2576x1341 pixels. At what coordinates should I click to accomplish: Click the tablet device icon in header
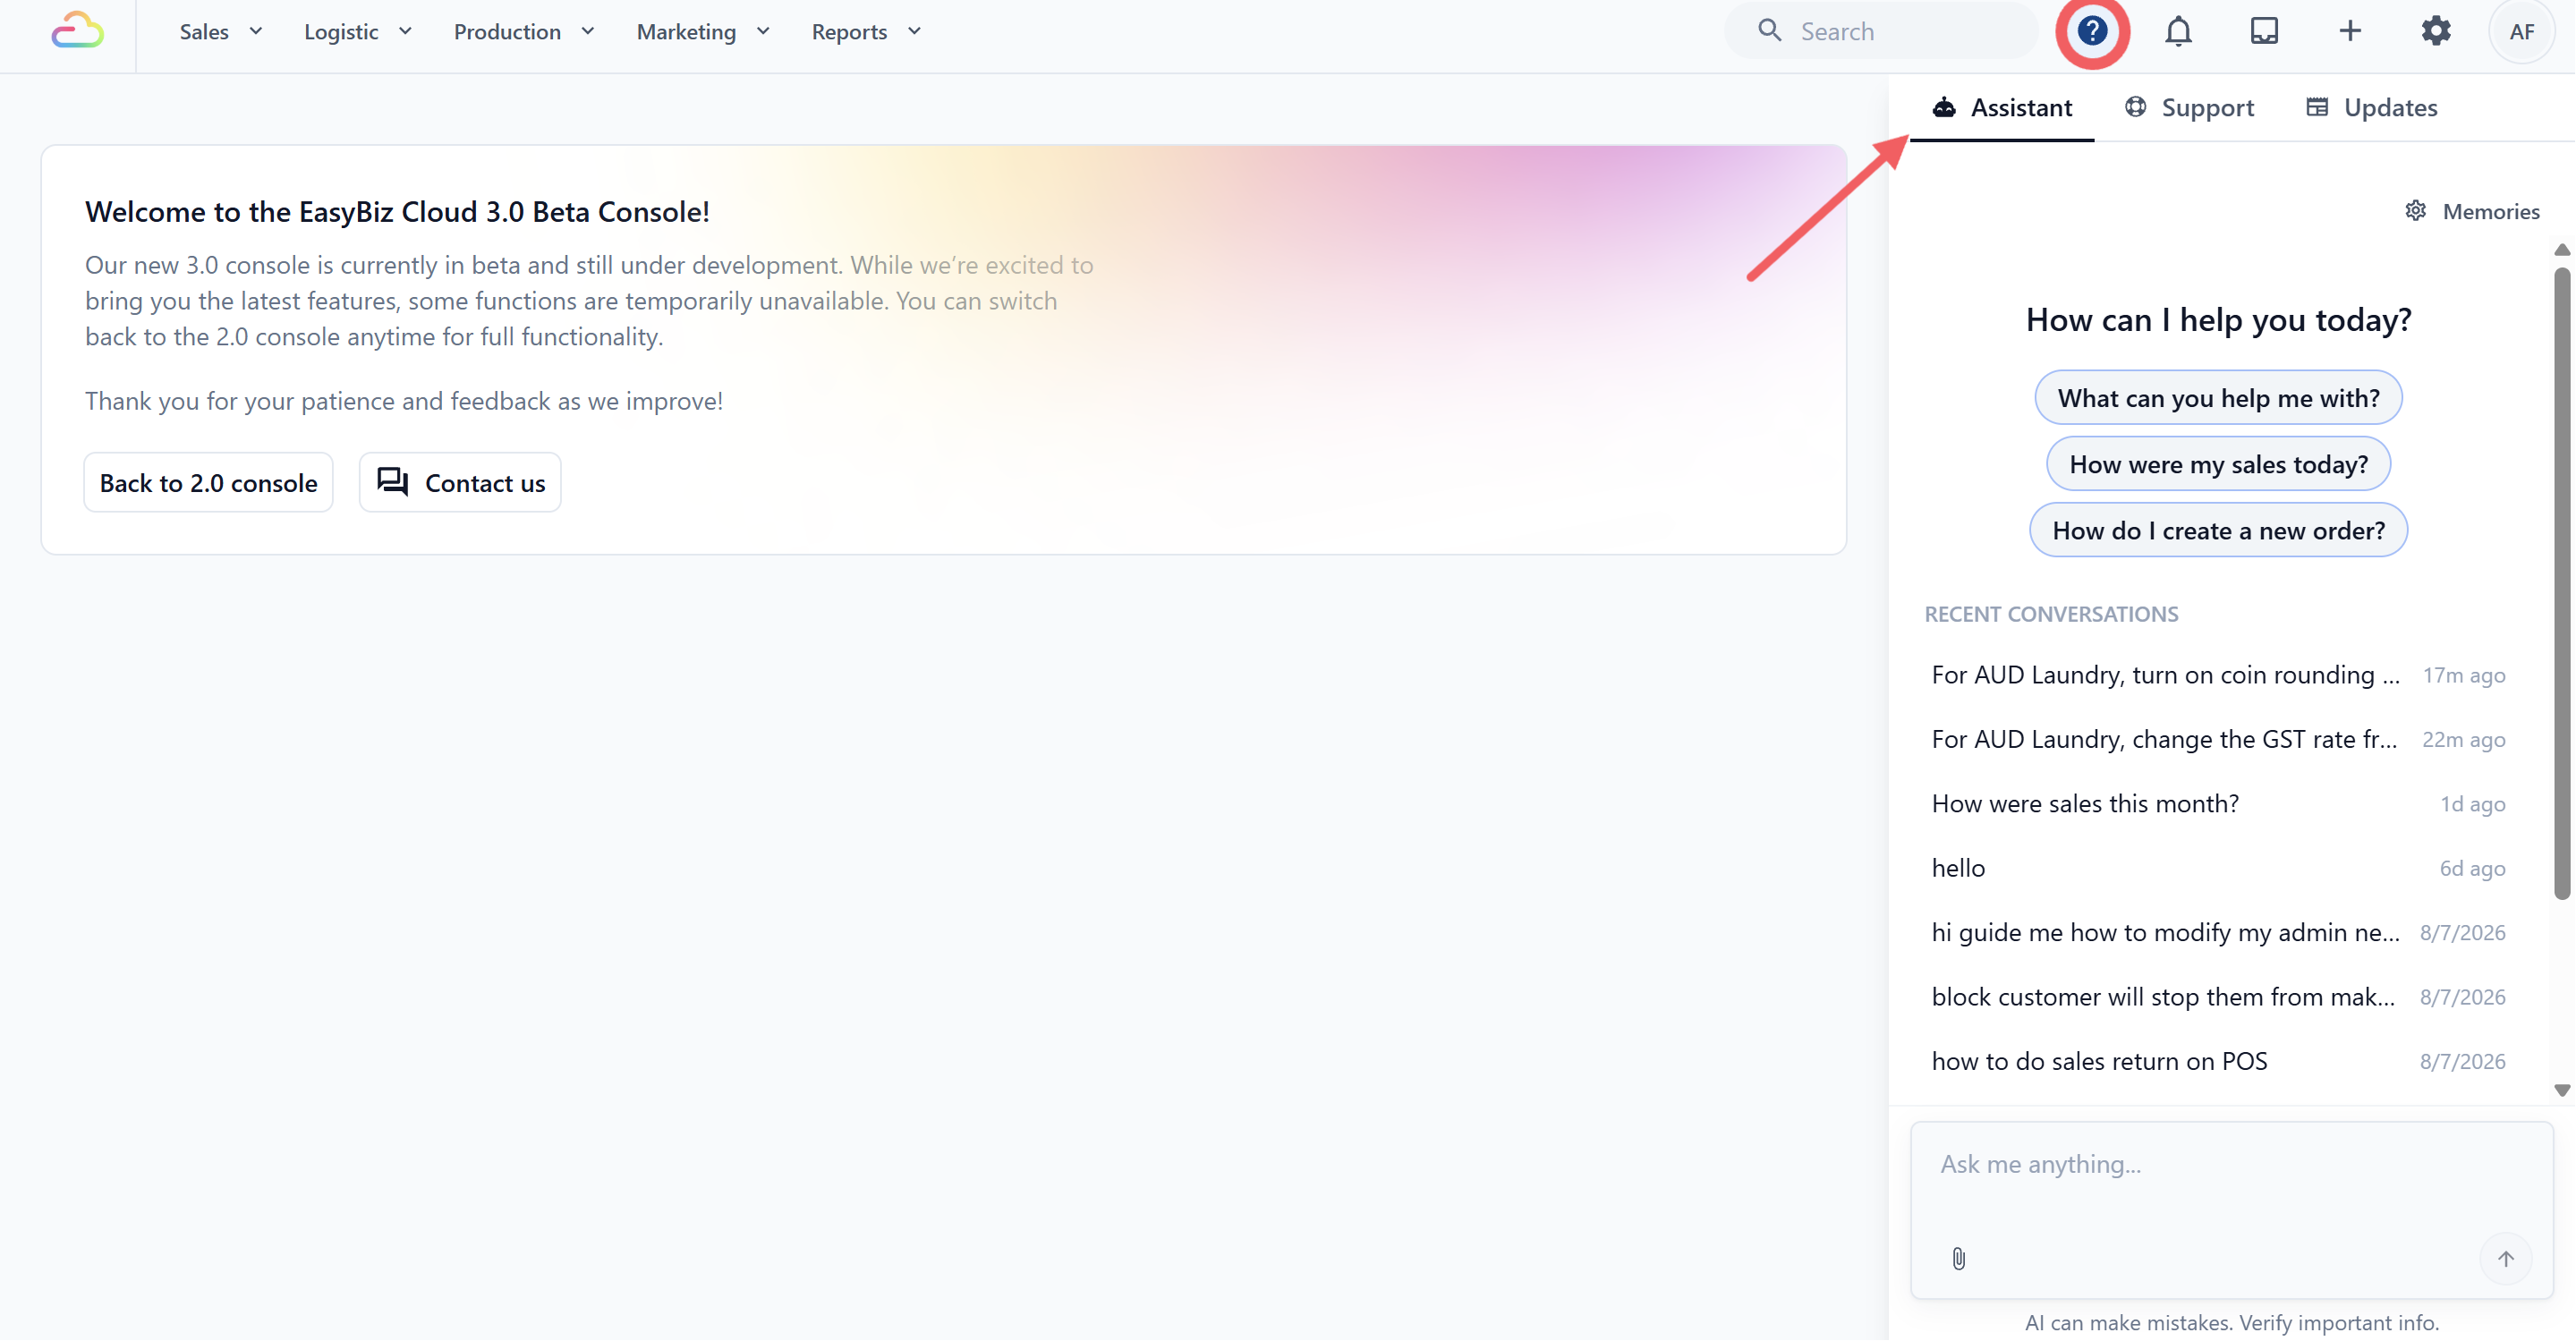tap(2264, 31)
